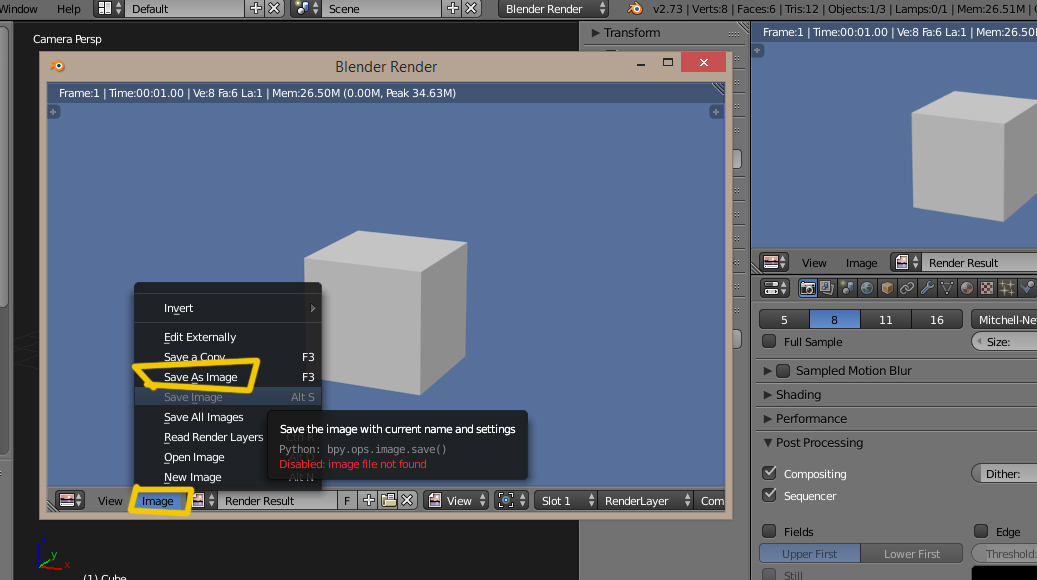Add new scene plus icon after Scene
Viewport: 1037px width, 580px height.
452,9
